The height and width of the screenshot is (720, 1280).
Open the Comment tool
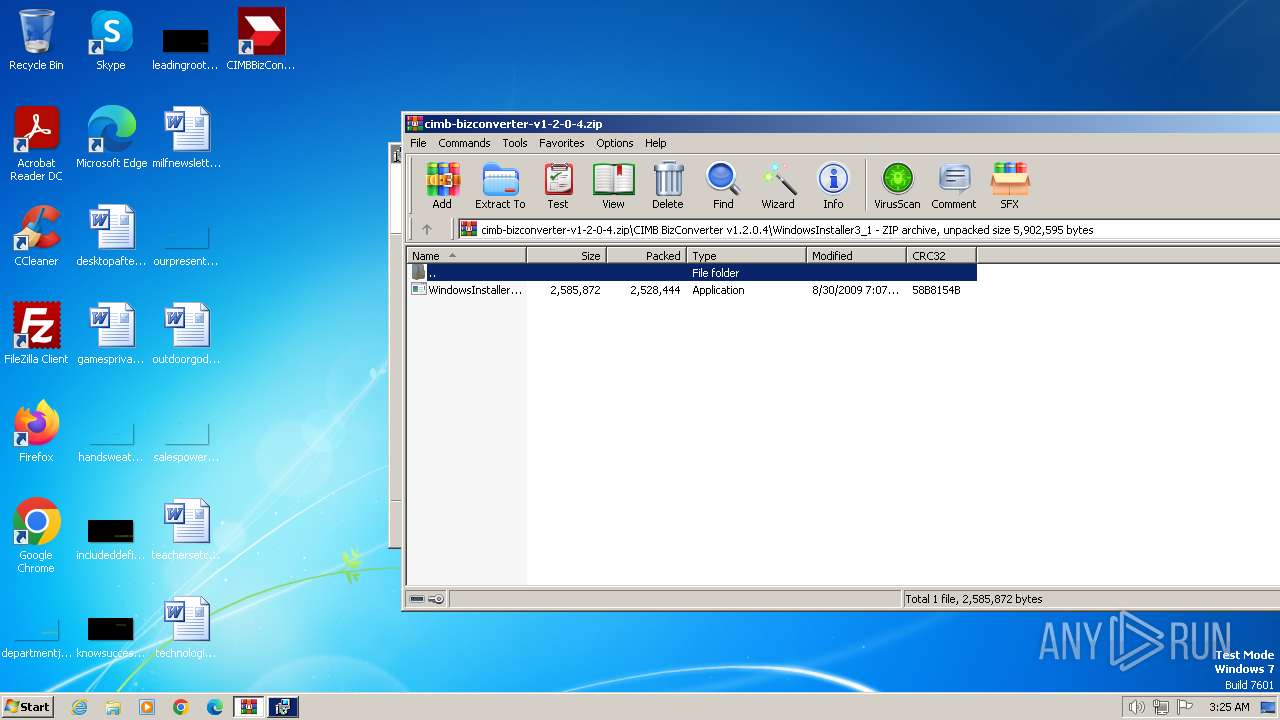tap(953, 186)
